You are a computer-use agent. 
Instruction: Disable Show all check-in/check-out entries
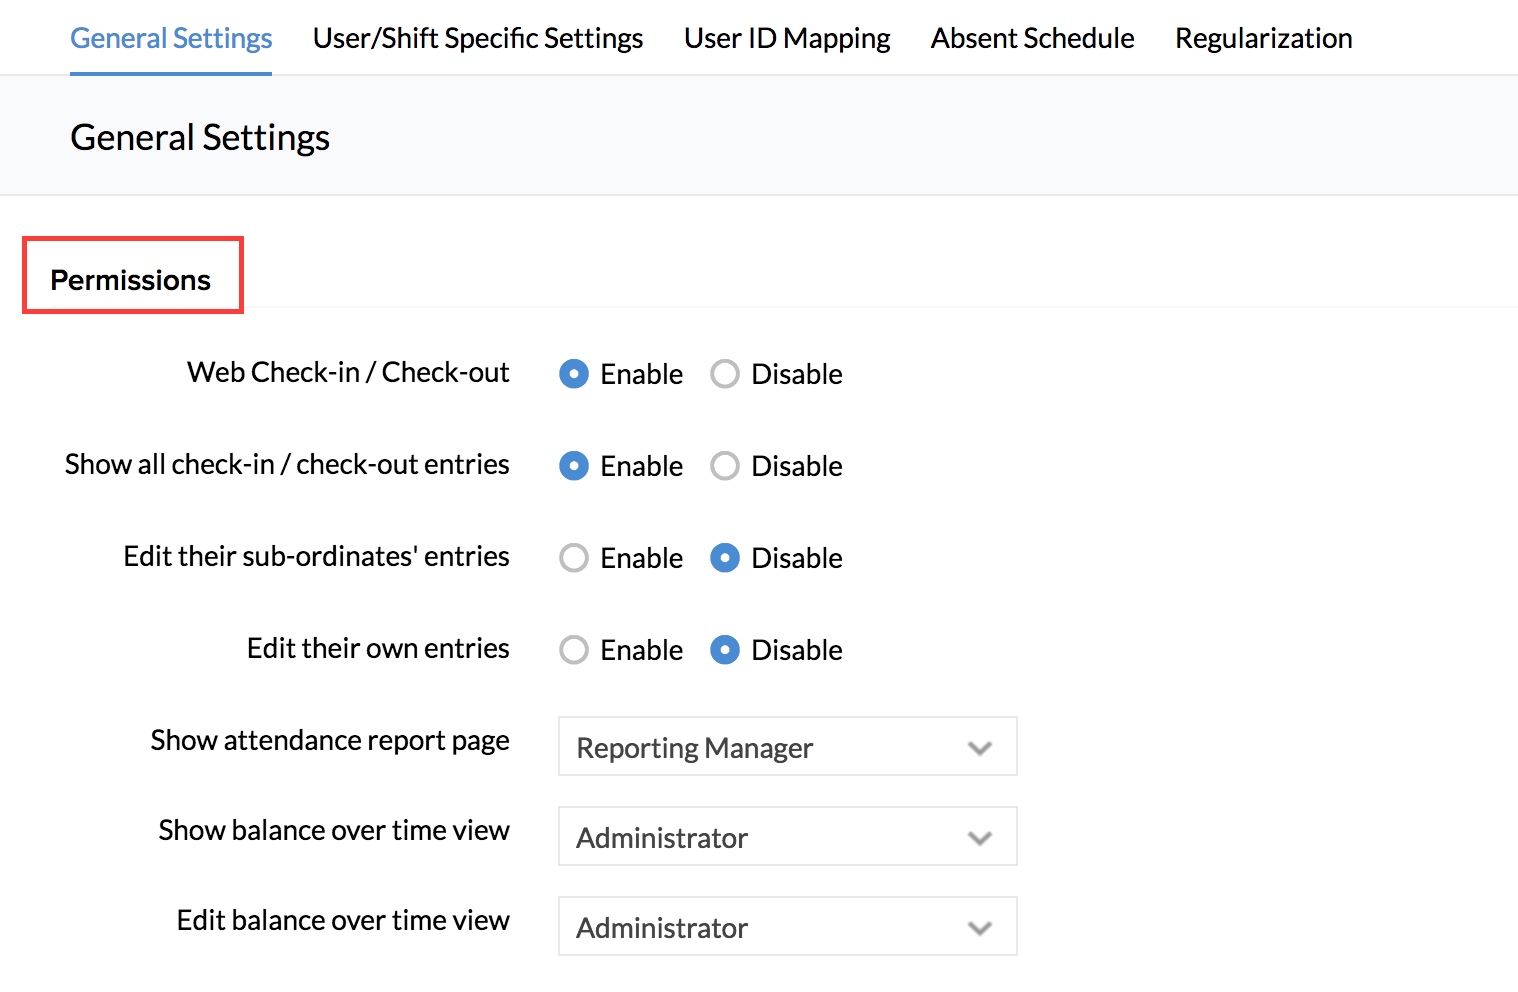[725, 466]
